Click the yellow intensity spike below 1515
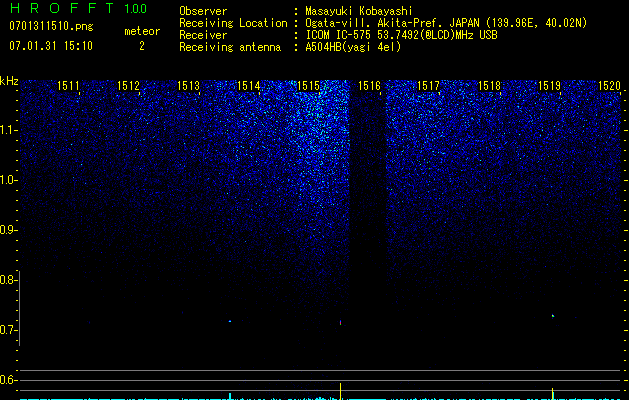Viewport: 629px width, 400px height. coord(341,391)
